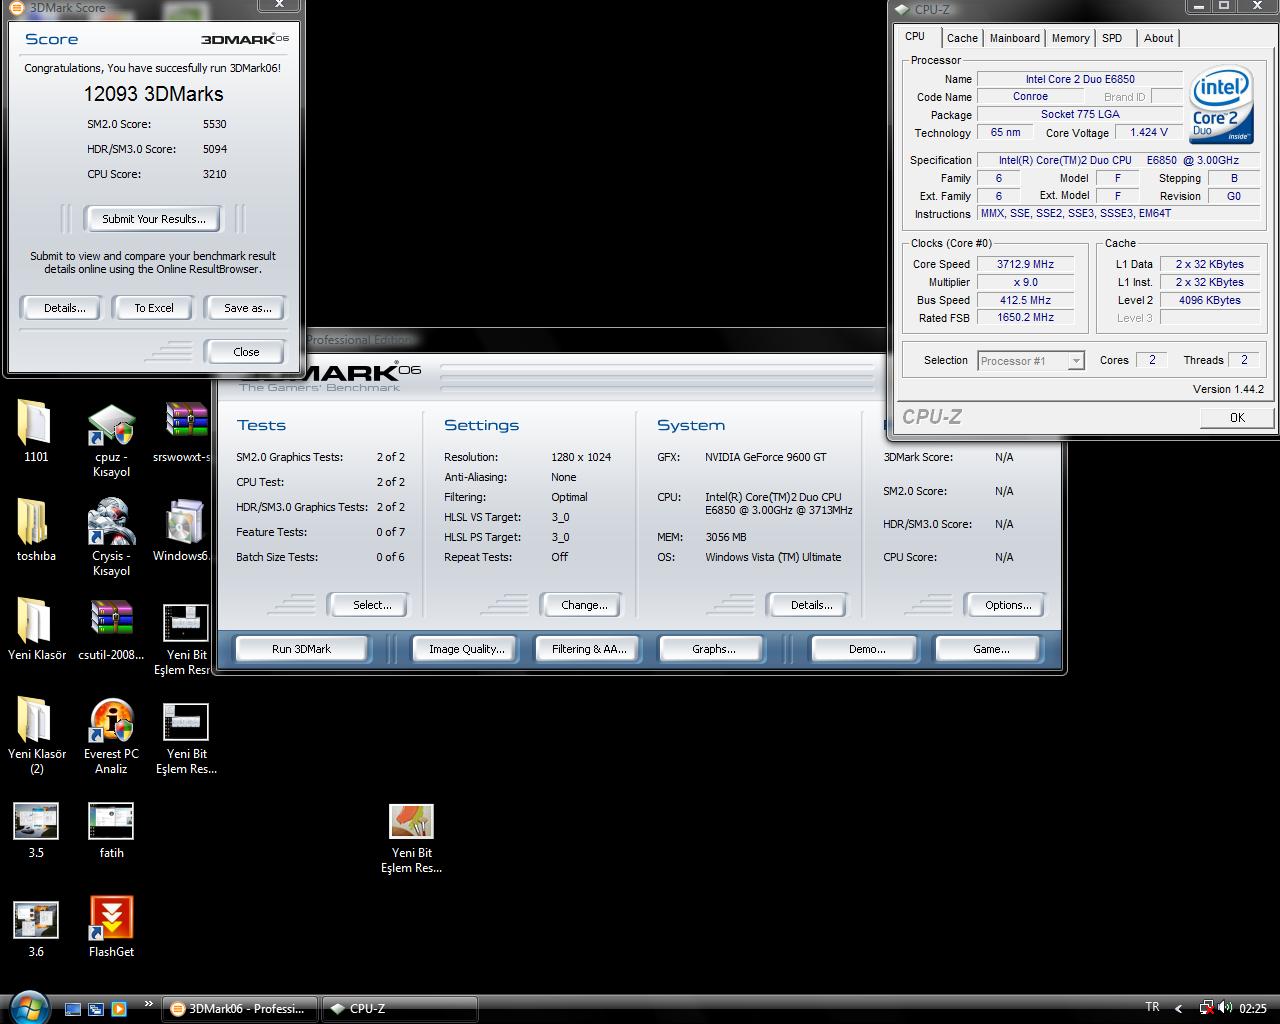
Task: Show hidden tray icons arrow
Action: [x=1179, y=1009]
